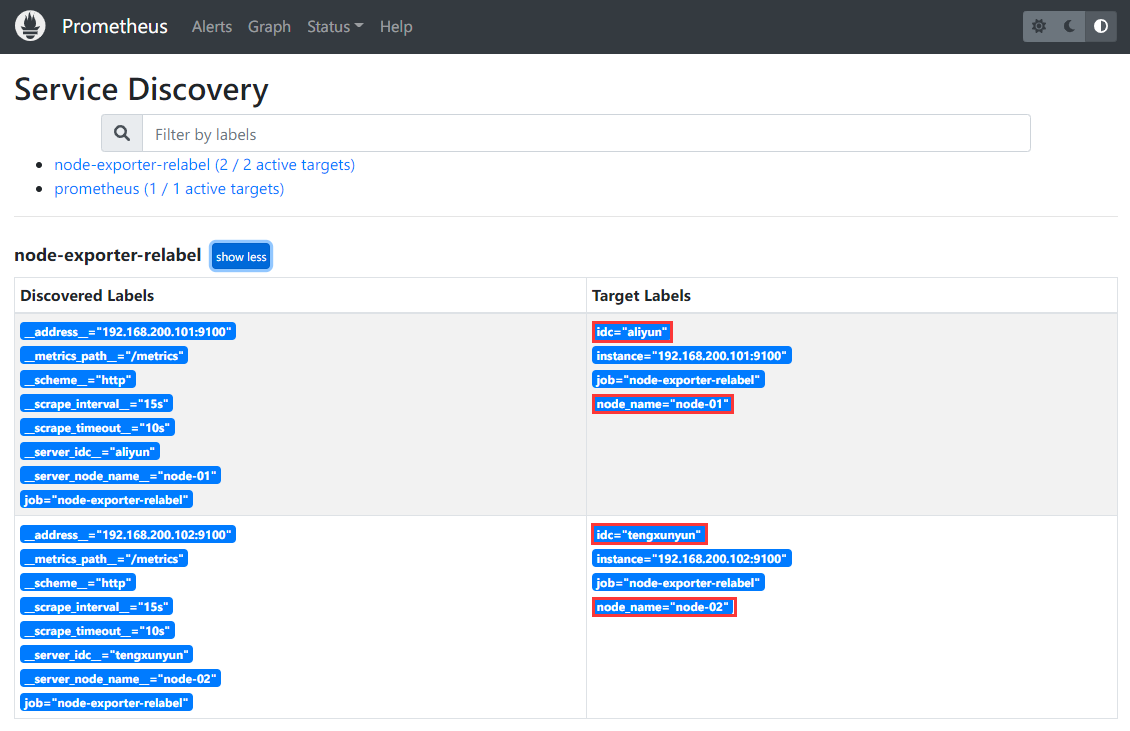Open the Help link in navbar

click(x=396, y=27)
